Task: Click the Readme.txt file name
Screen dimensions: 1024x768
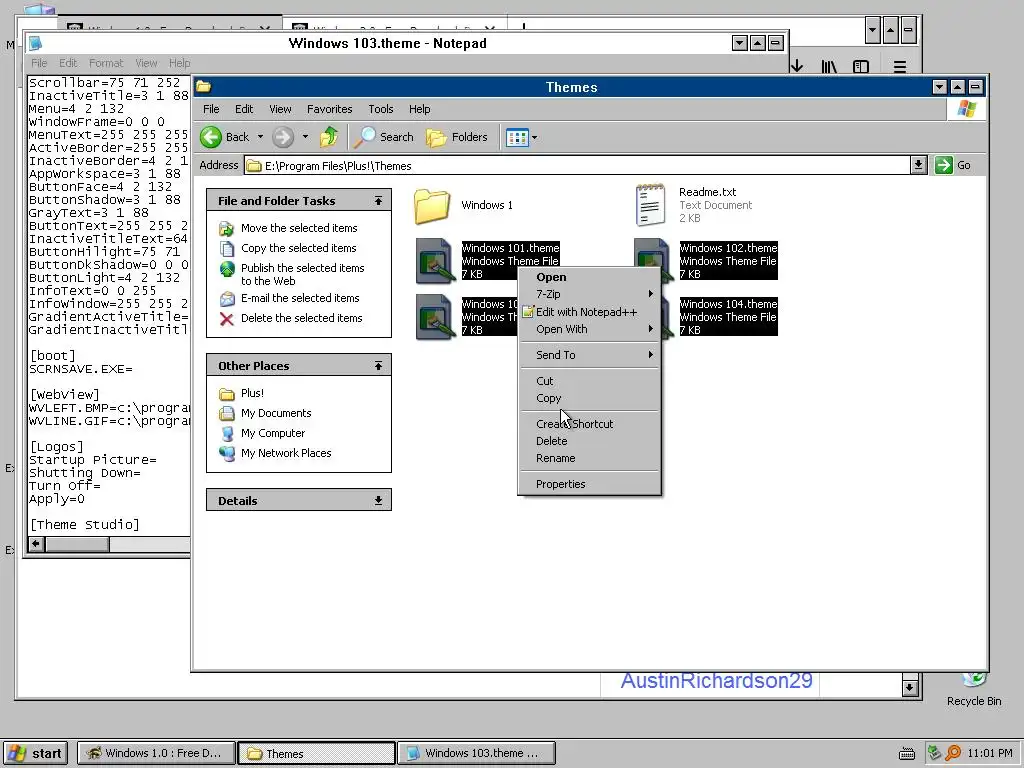Action: pyautogui.click(x=707, y=192)
